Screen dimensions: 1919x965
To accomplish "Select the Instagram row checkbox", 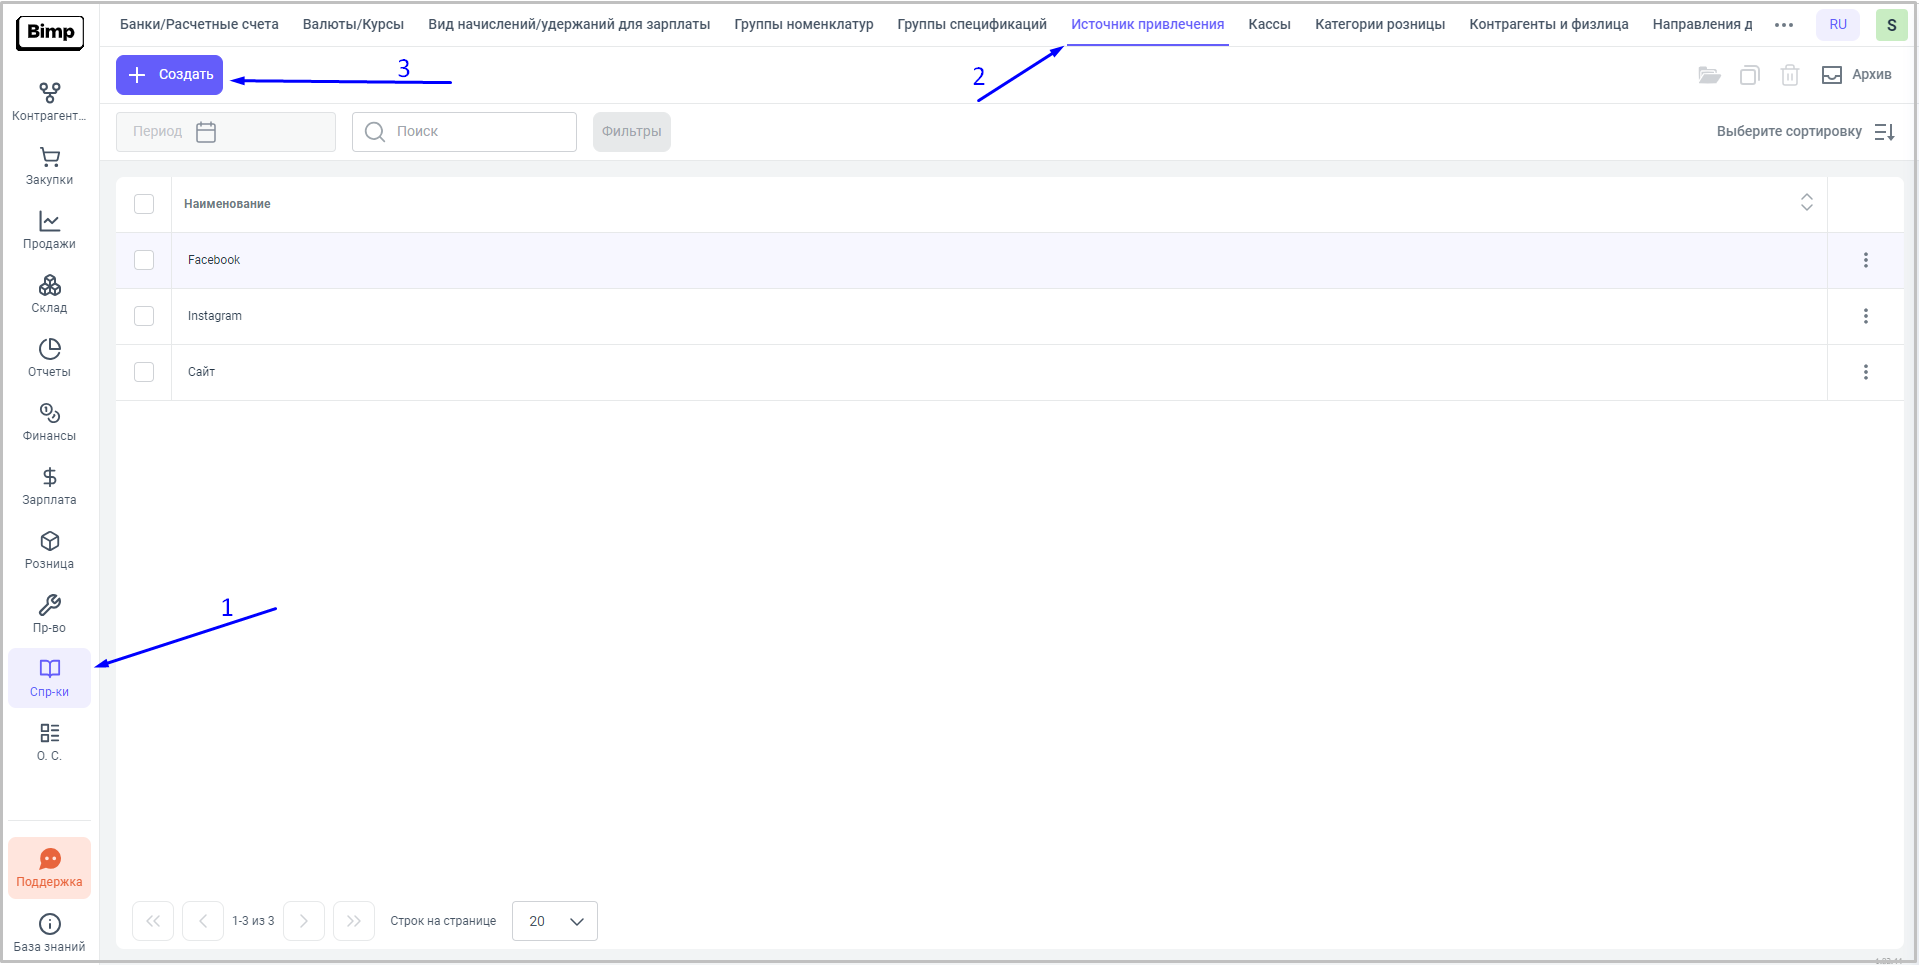I will click(144, 316).
